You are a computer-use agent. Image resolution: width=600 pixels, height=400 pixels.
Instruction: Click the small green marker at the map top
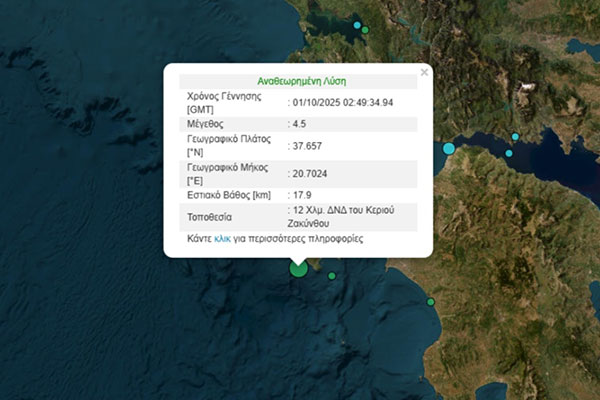365,30
